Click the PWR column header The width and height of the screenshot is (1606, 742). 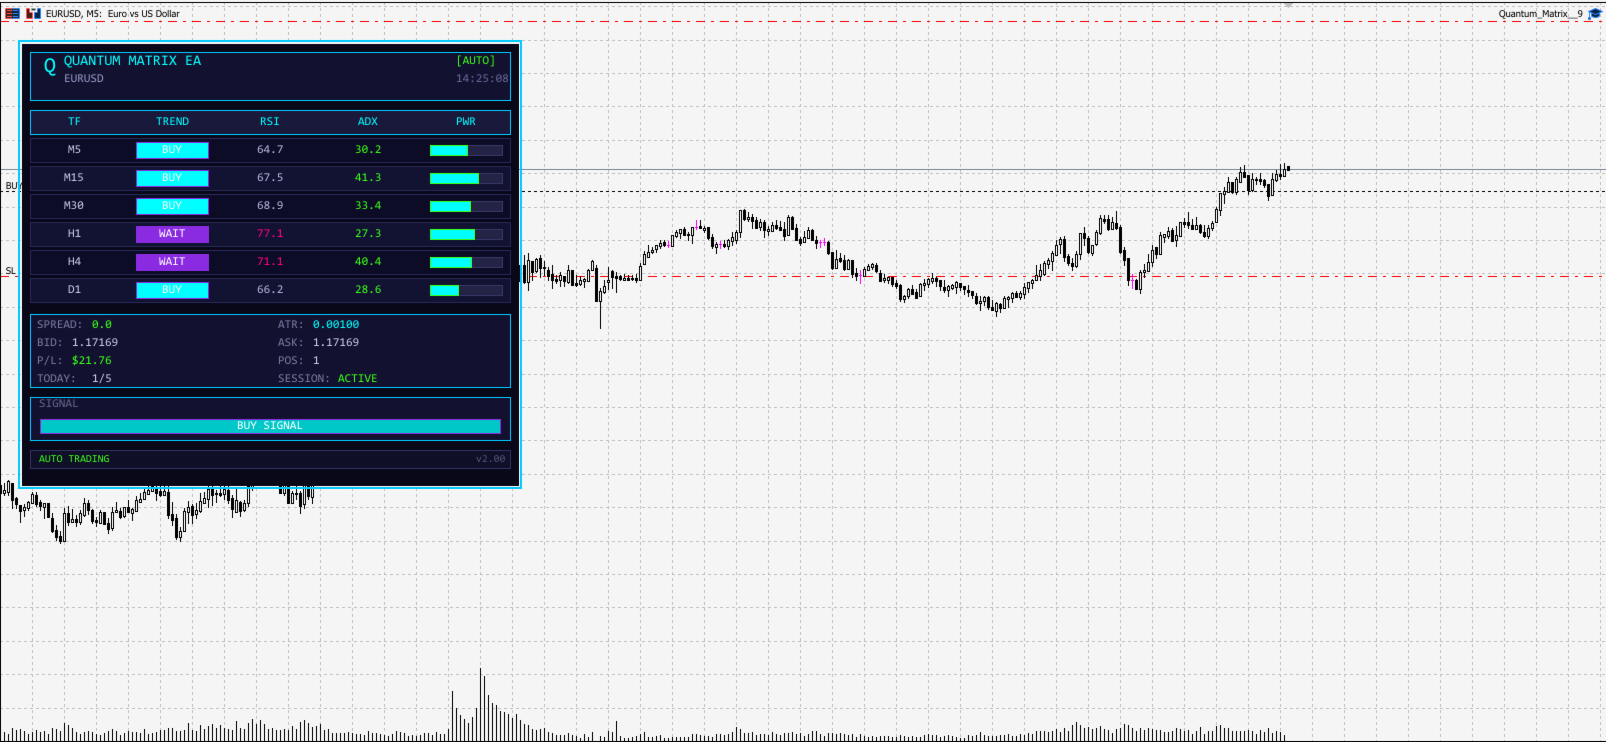tap(466, 122)
